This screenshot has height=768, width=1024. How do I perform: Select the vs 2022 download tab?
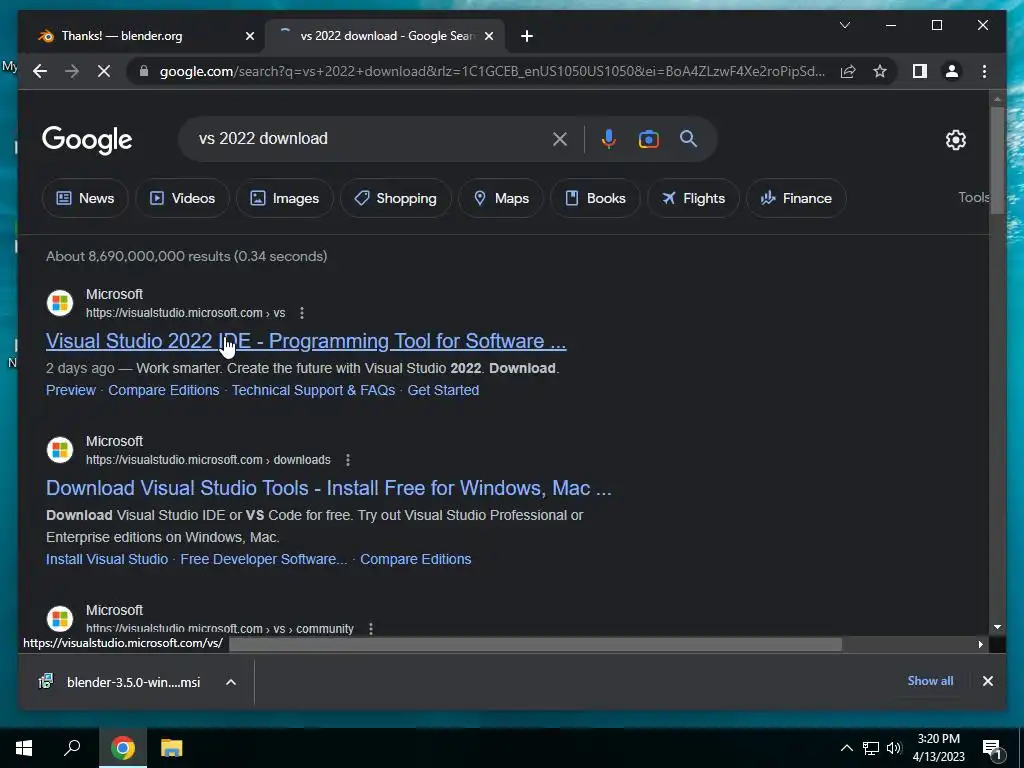coord(384,36)
